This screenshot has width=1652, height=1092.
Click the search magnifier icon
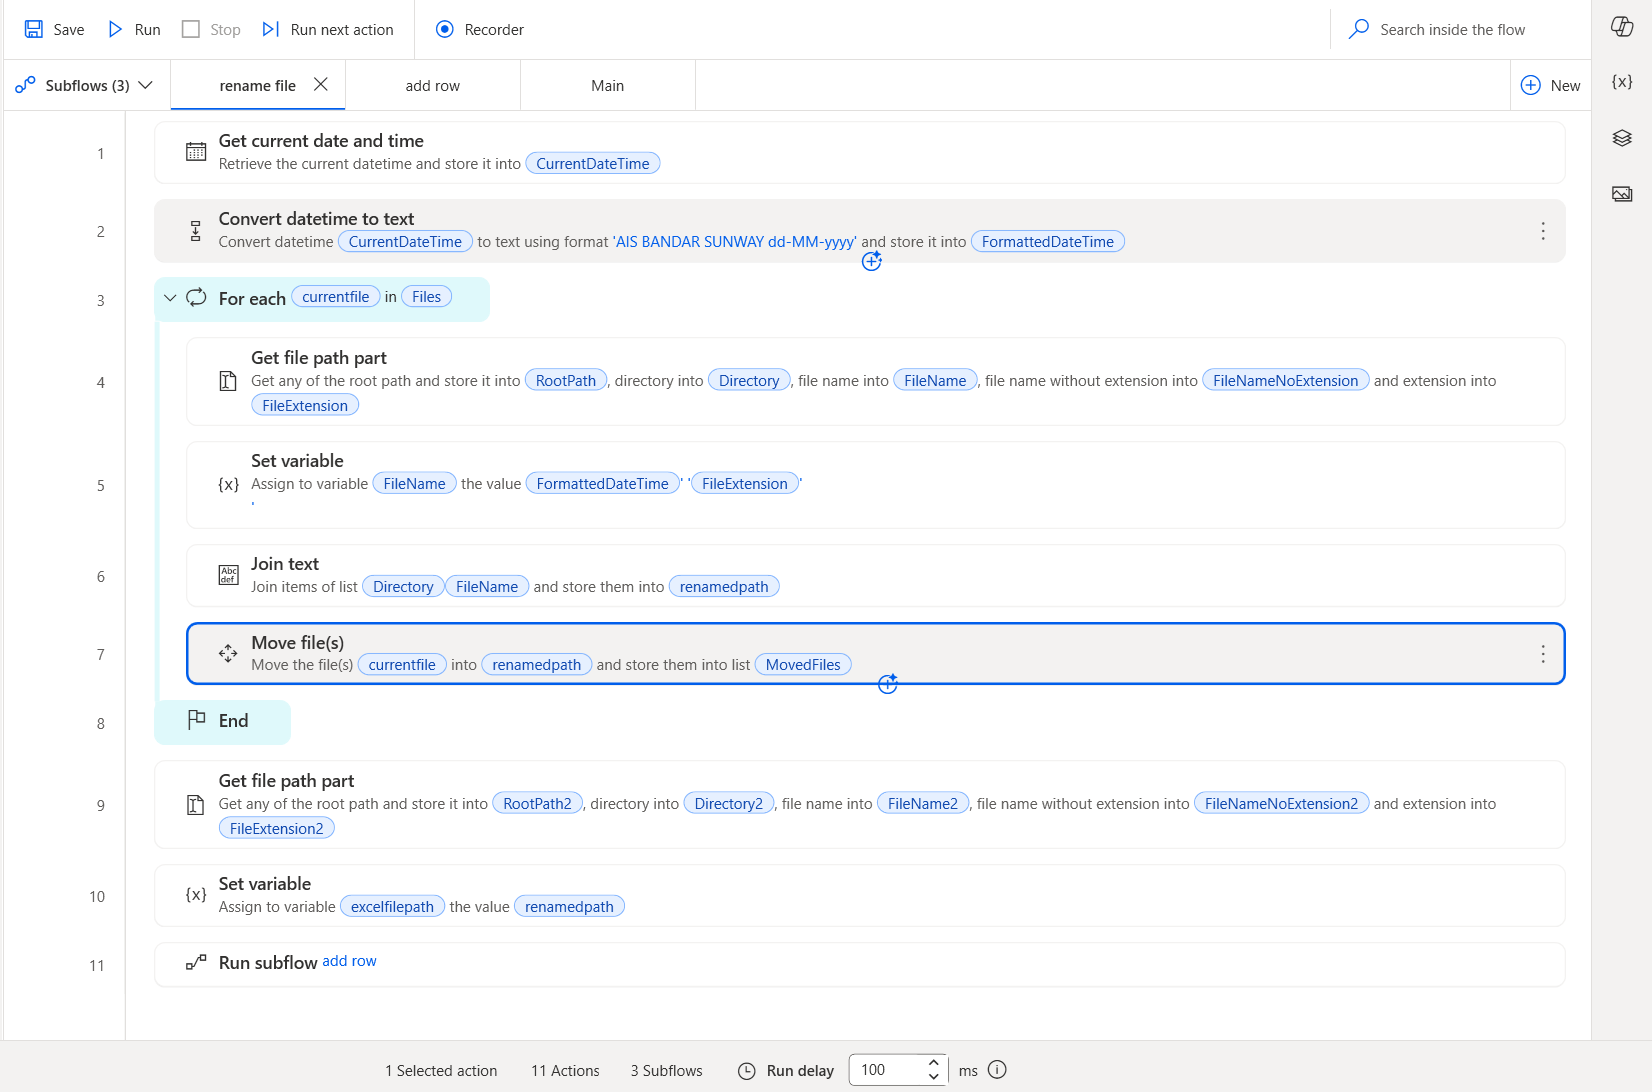[x=1358, y=29]
